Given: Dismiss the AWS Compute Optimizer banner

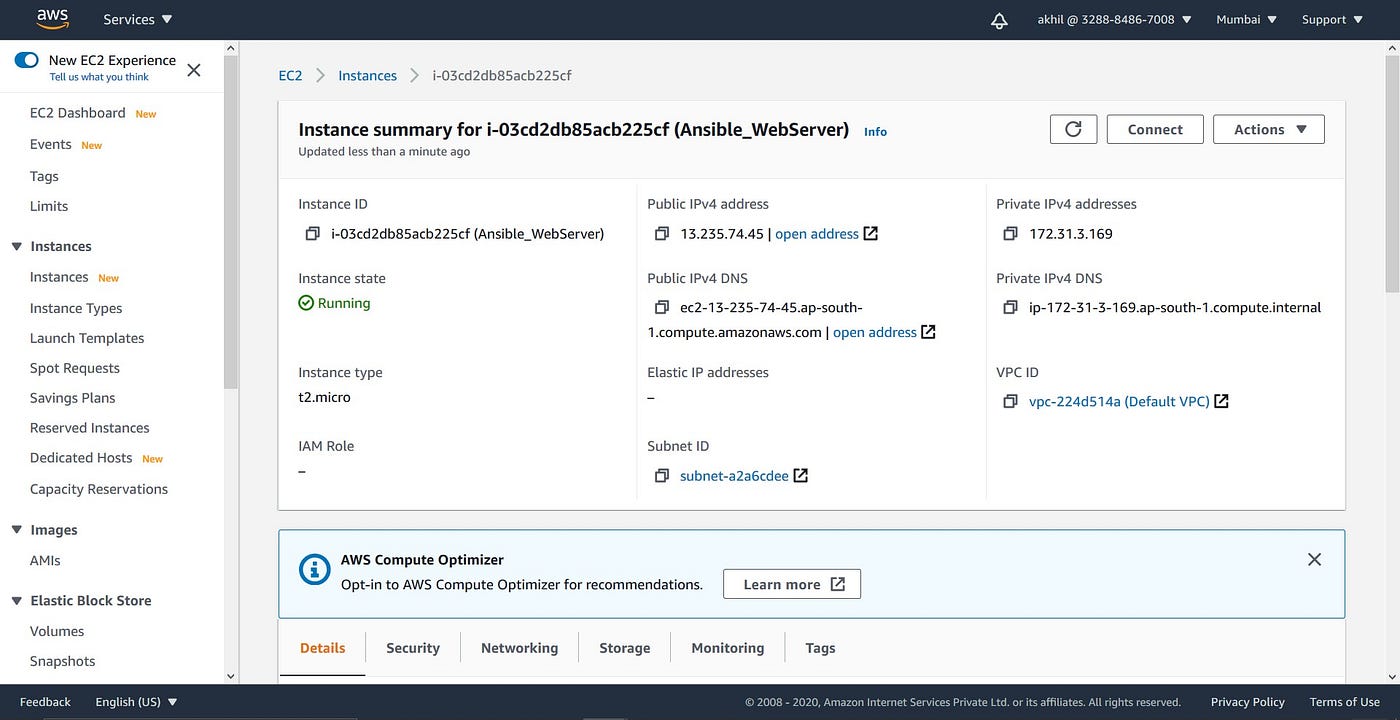Looking at the screenshot, I should [1314, 559].
